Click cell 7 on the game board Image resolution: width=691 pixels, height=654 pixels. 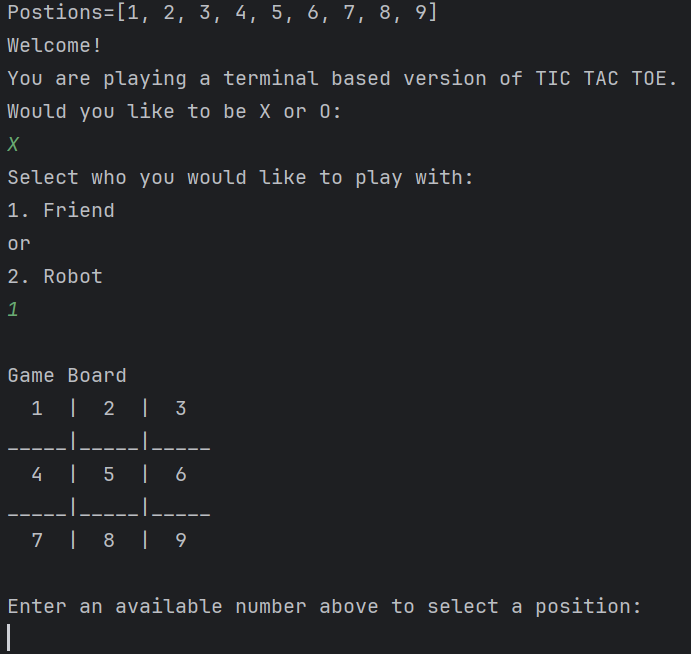37,540
